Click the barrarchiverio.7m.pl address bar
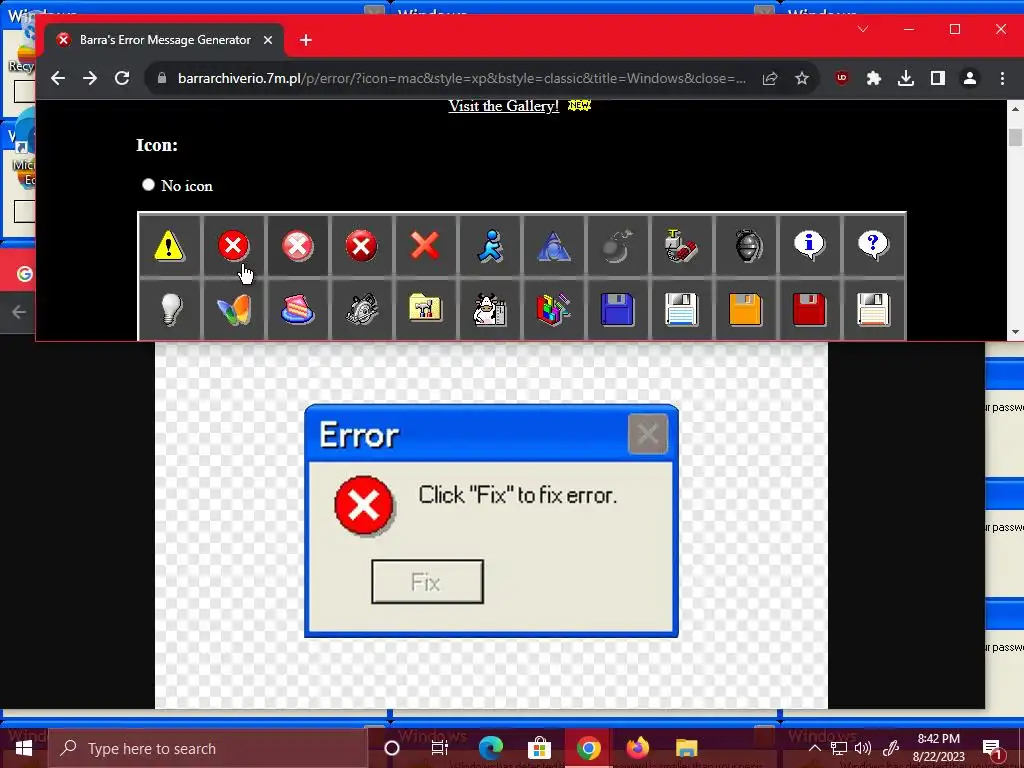 tap(461, 78)
